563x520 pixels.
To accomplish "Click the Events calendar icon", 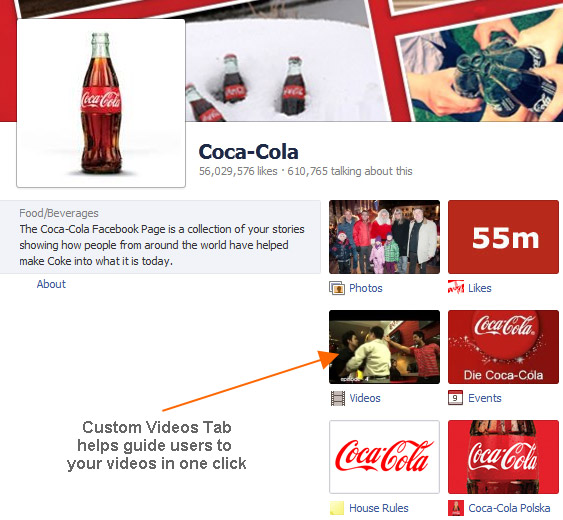I will 455,398.
